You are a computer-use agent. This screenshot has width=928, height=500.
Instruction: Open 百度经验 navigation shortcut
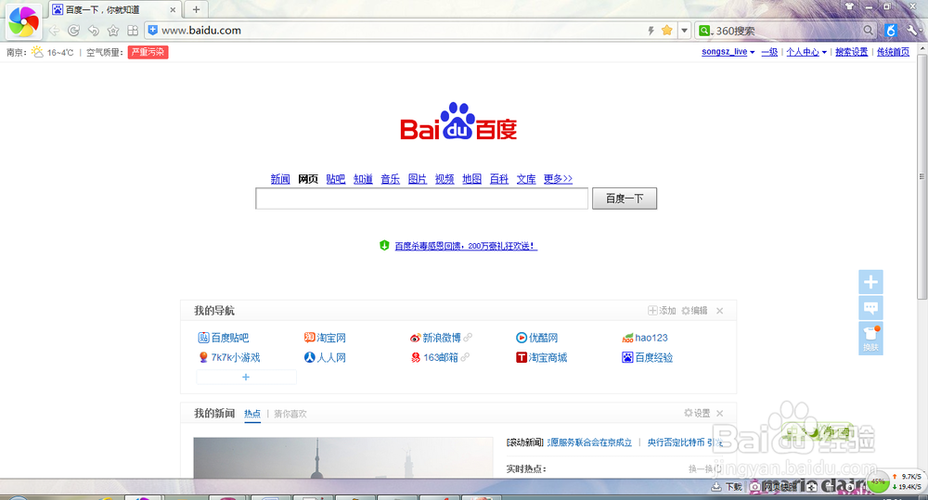pos(647,357)
